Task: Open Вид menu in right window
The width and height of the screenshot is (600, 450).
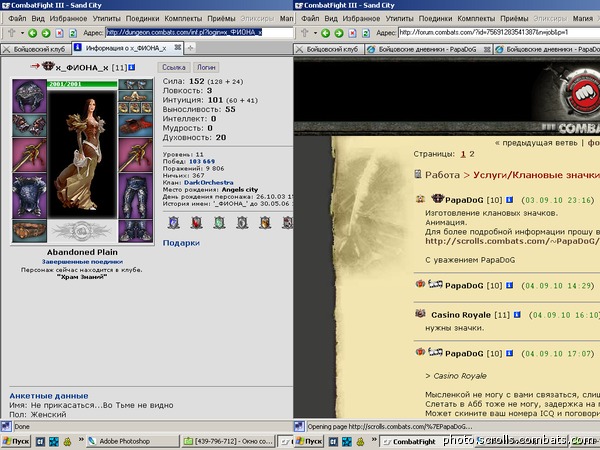Action: [x=331, y=18]
